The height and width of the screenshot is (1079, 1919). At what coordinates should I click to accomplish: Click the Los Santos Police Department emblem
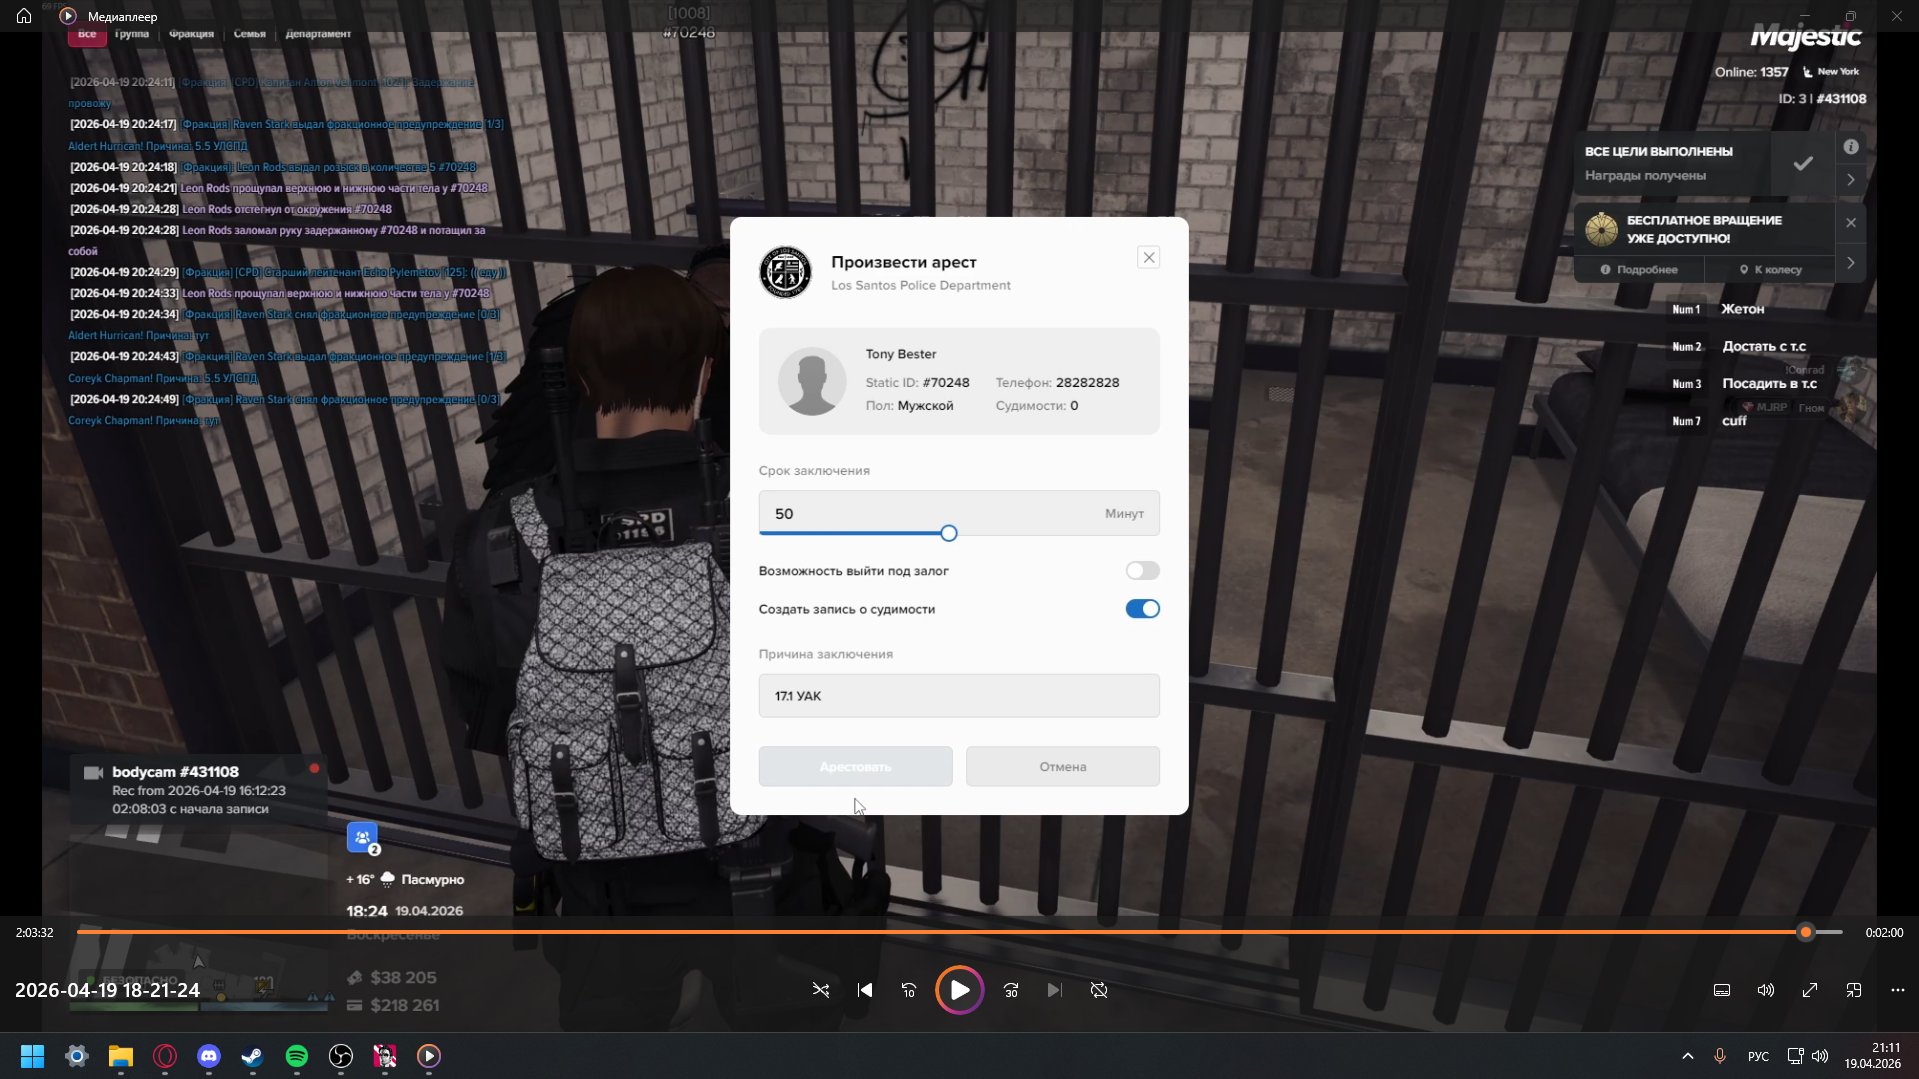point(785,272)
